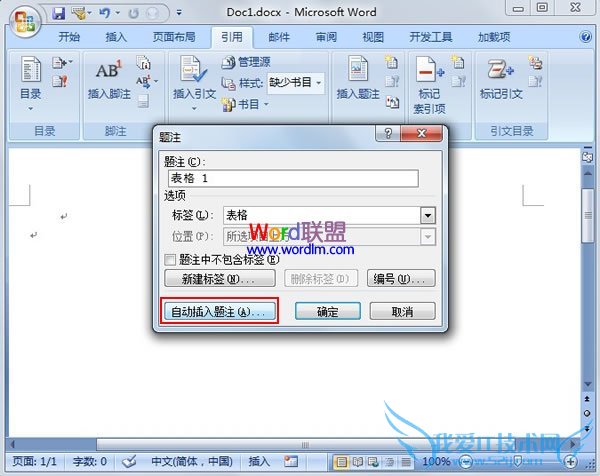The height and width of the screenshot is (476, 600).
Task: Click 字数: 0 in status bar
Action: pos(90,461)
